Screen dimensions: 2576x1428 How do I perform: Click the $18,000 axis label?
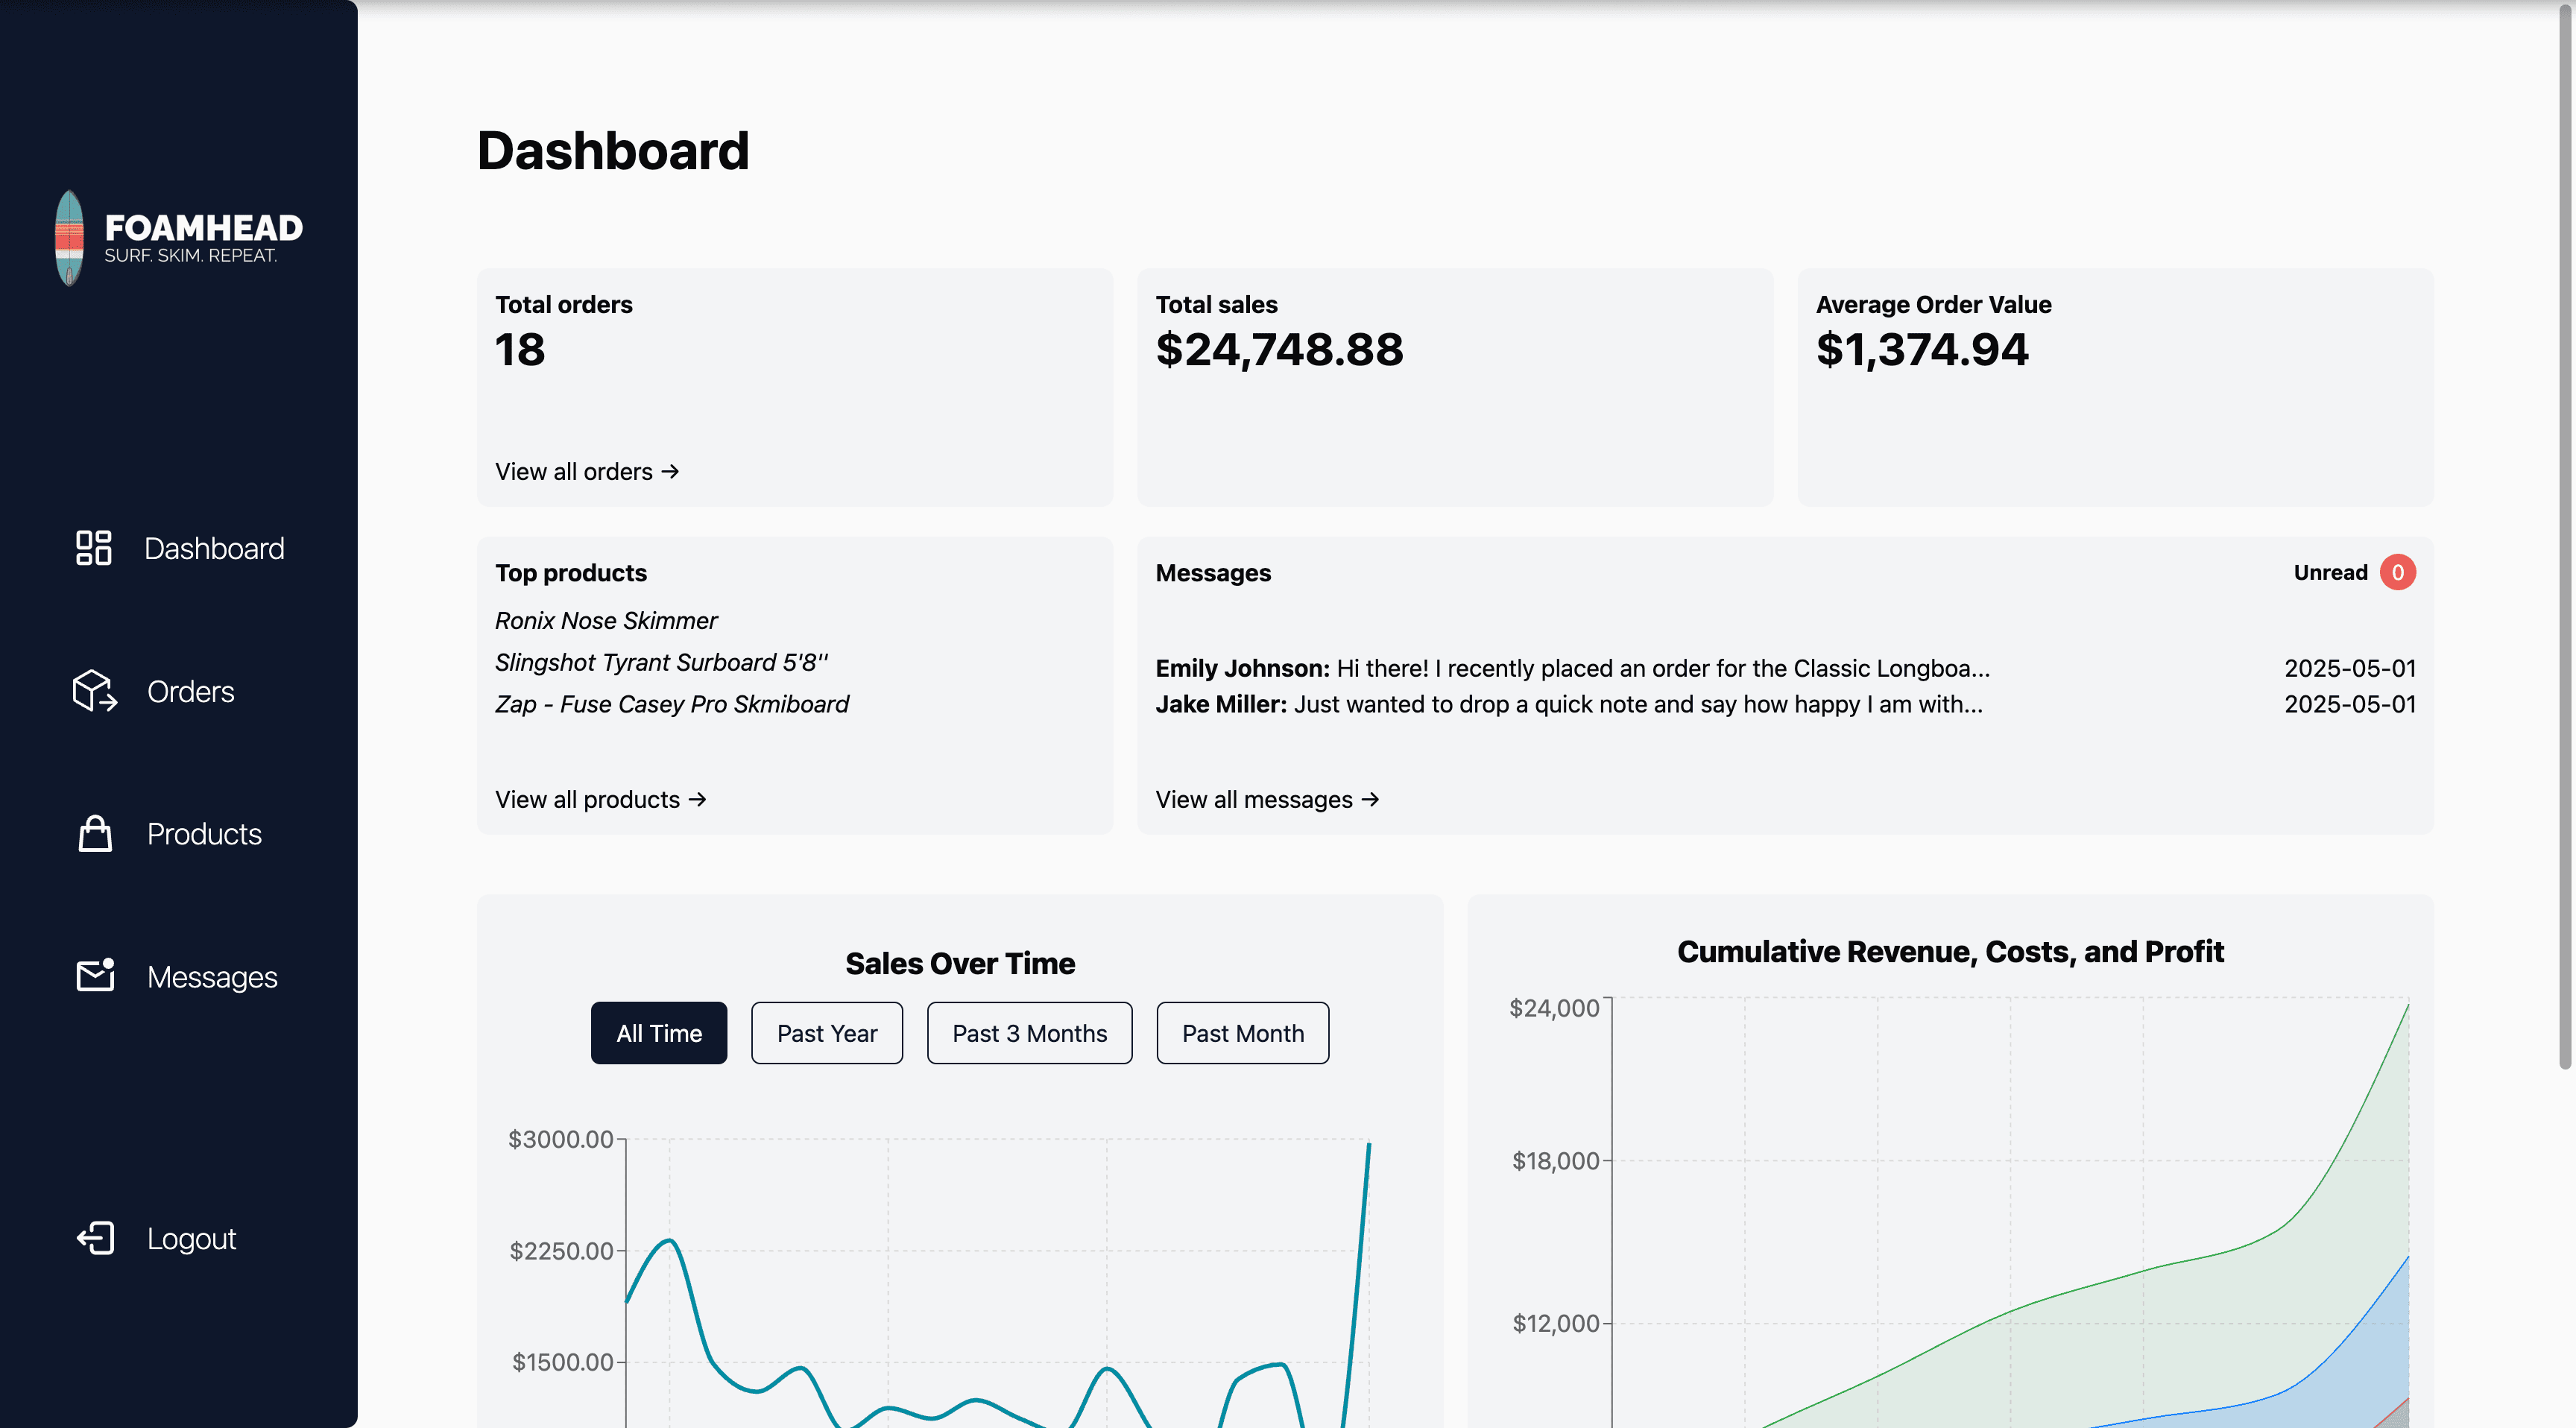pos(1555,1161)
